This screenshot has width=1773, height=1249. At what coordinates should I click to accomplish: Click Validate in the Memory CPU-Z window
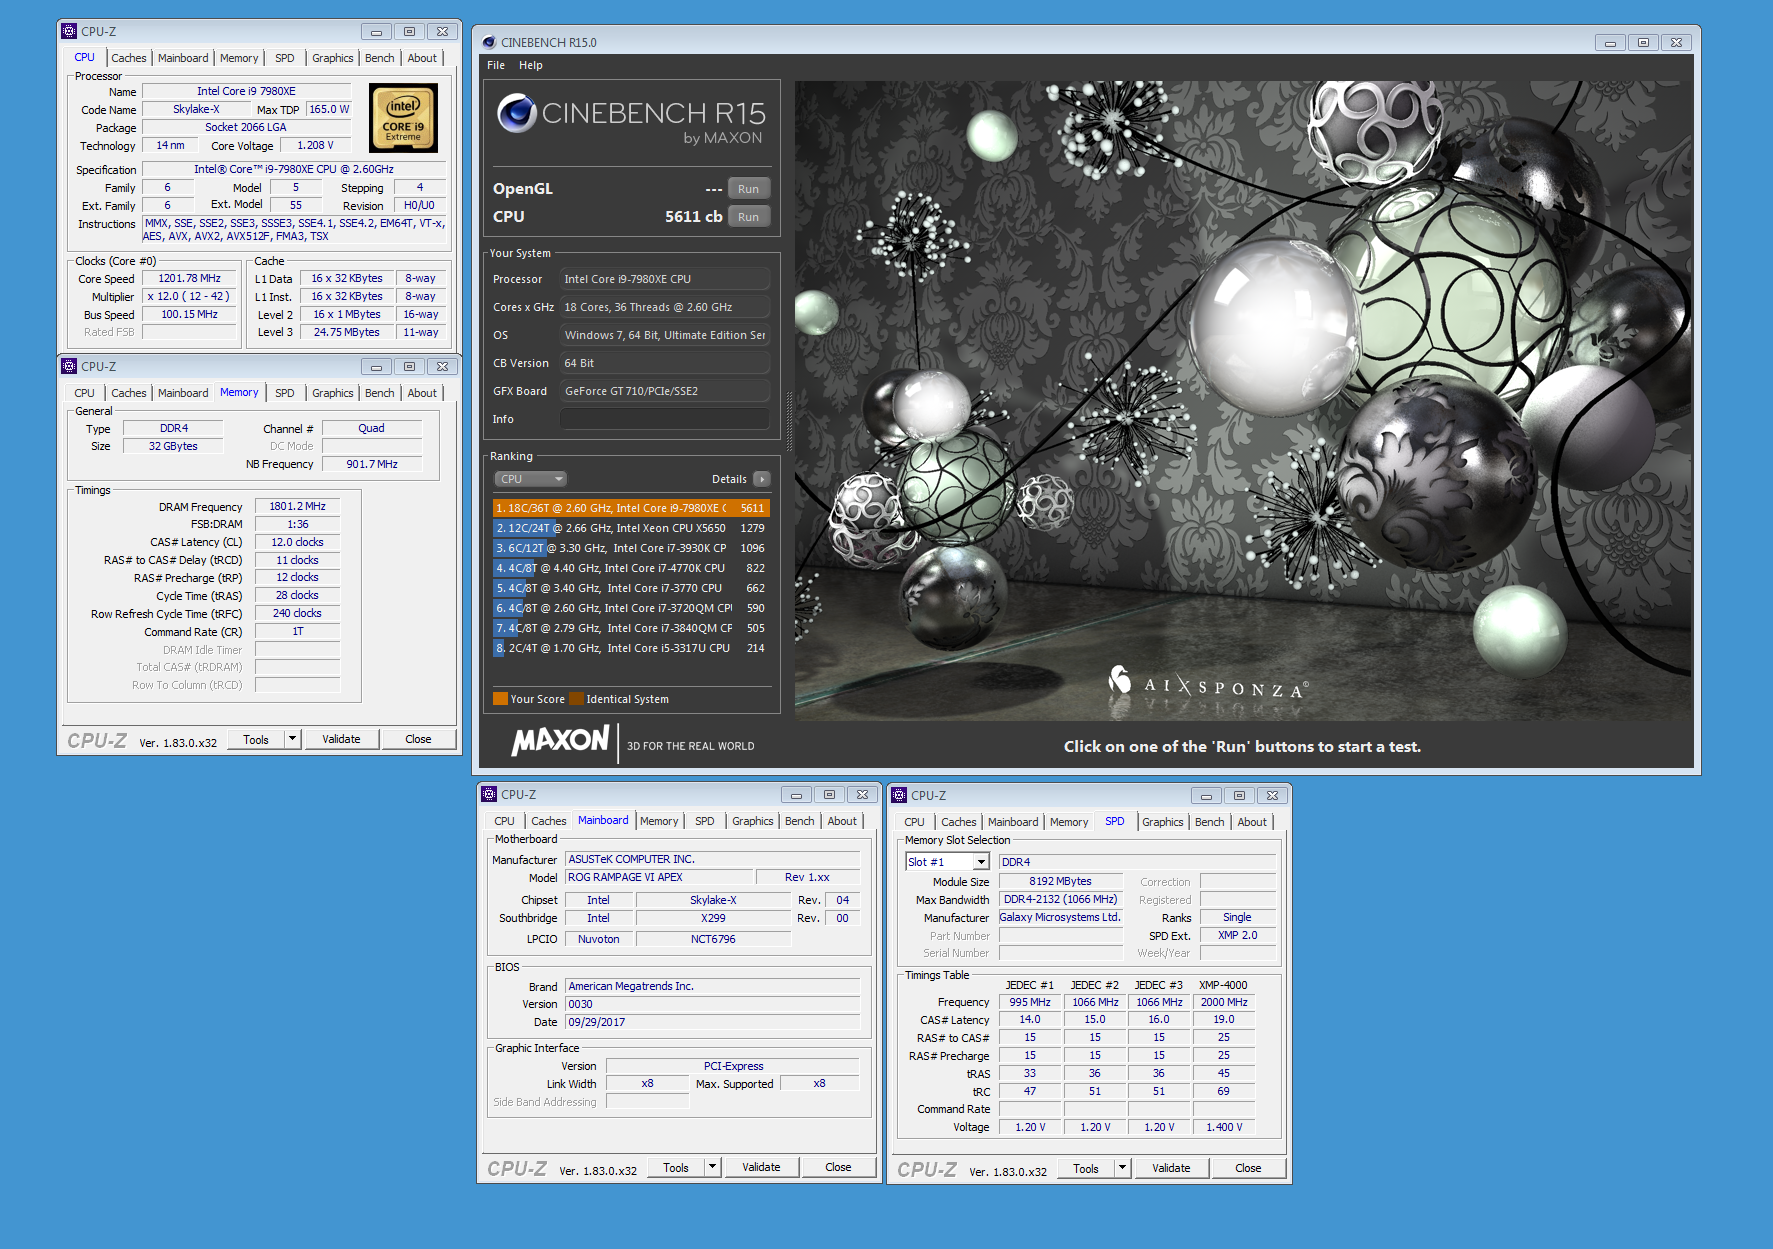(x=341, y=739)
